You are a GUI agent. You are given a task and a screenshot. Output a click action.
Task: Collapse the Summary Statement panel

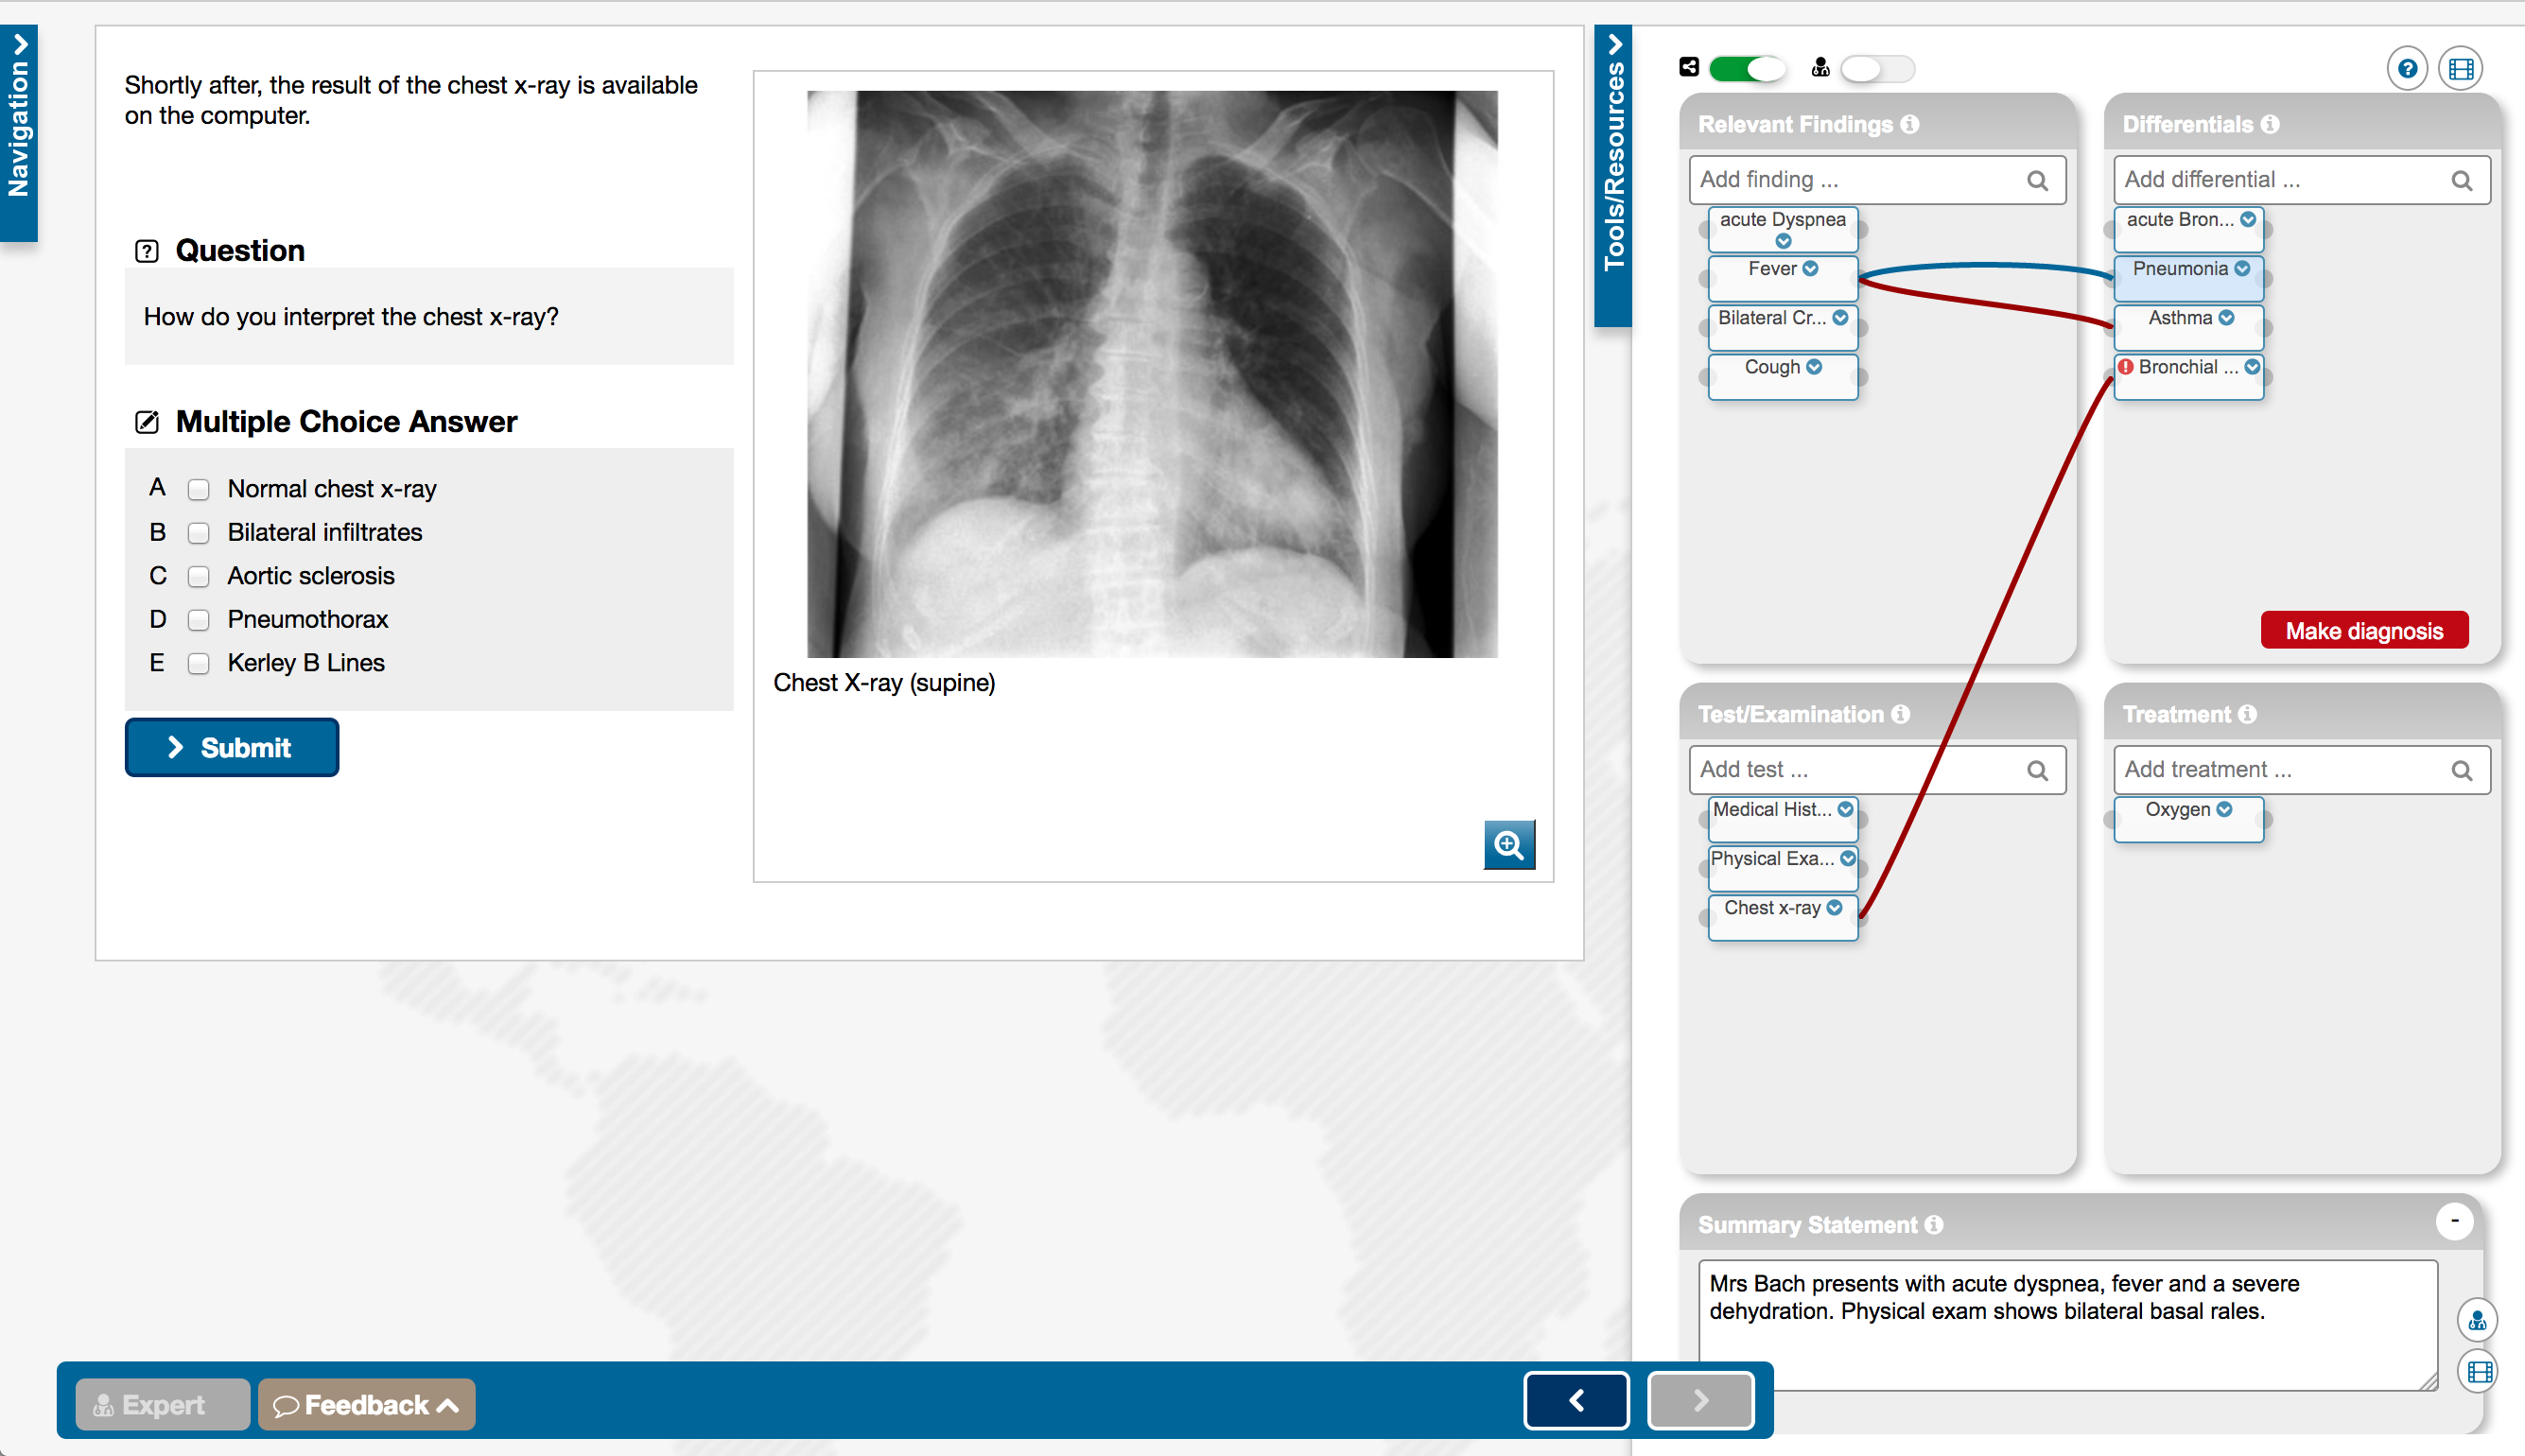[x=2454, y=1221]
